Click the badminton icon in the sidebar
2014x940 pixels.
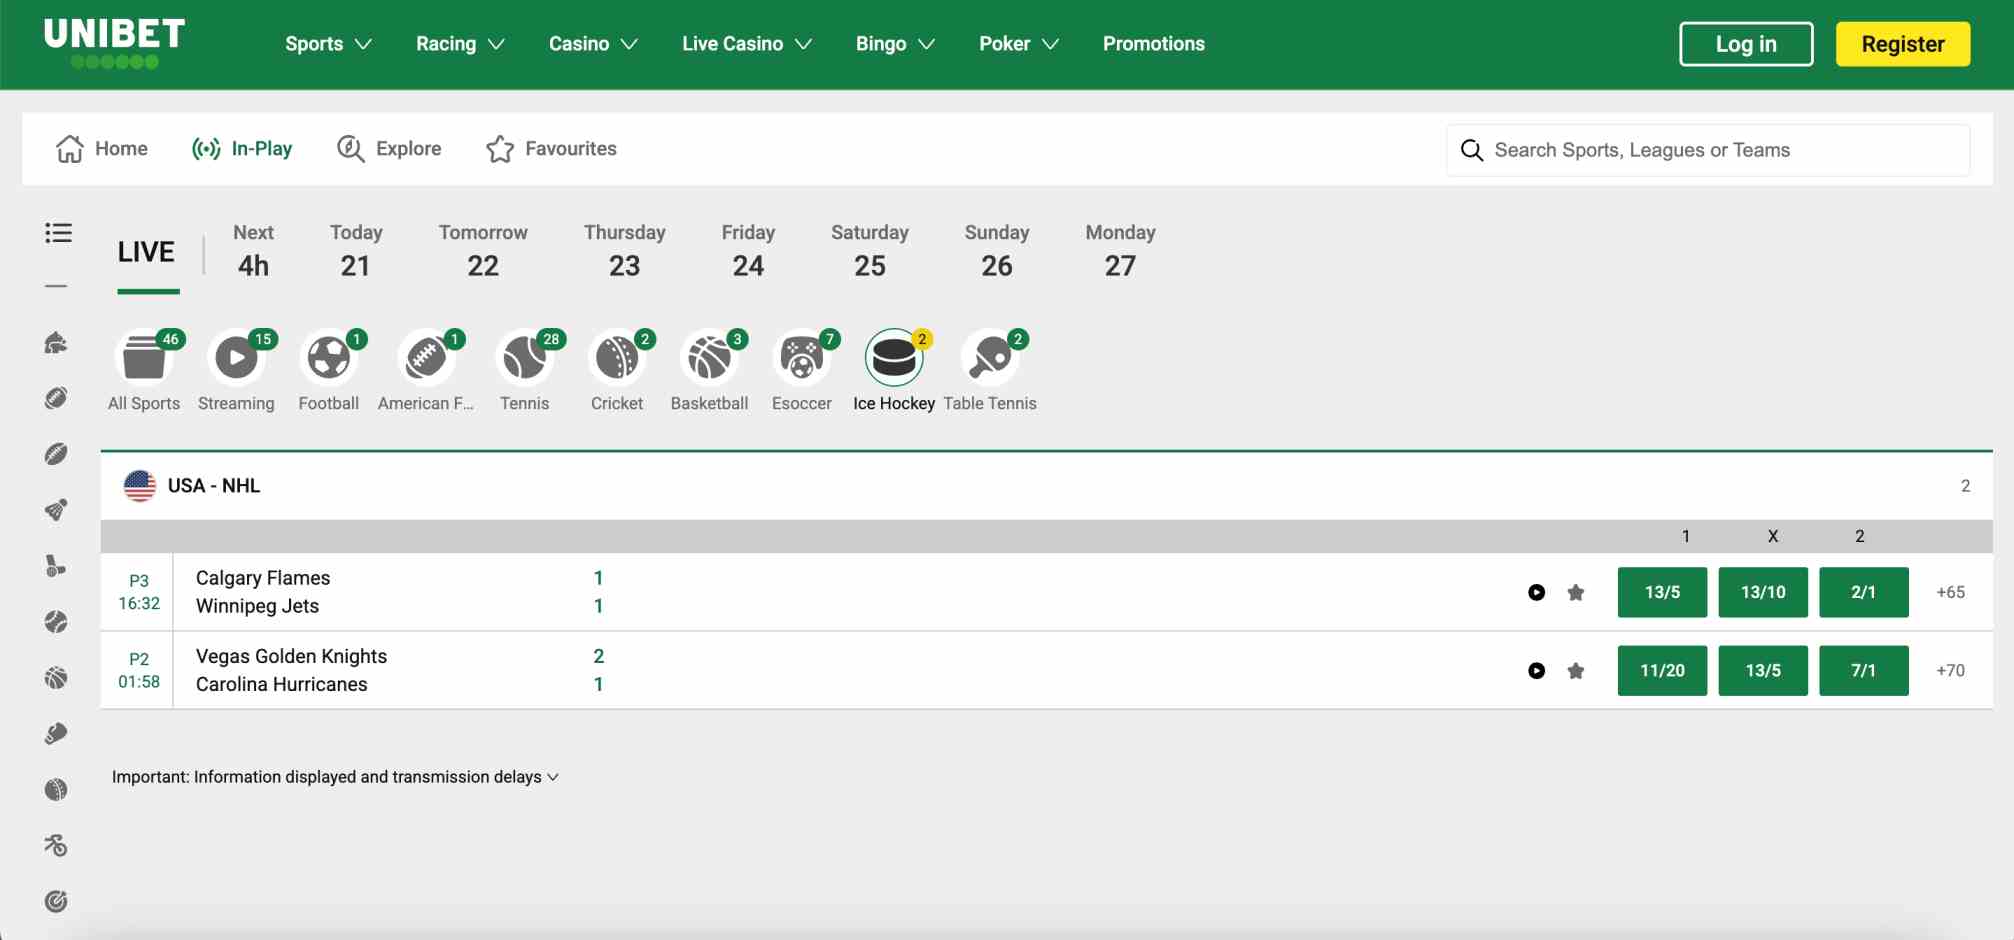click(x=57, y=508)
